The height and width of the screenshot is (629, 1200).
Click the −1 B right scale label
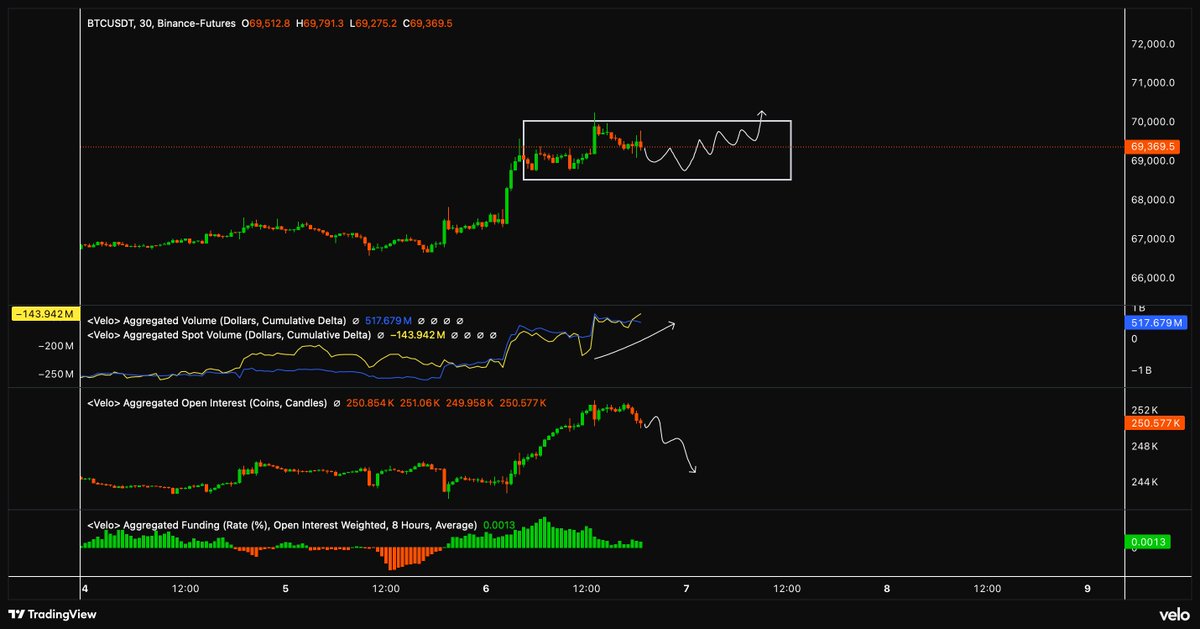coord(1144,371)
